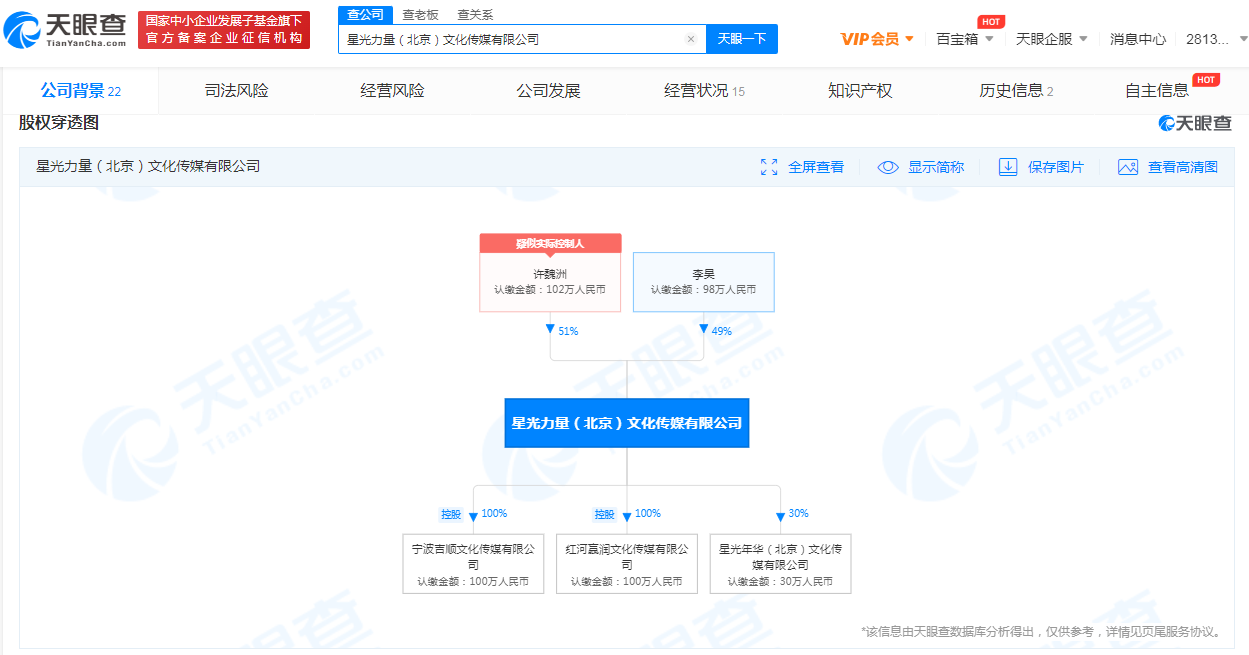The image size is (1249, 655).
Task: Select the 红河赢润文化传媒有限公司 subsidiary node
Action: coord(627,564)
